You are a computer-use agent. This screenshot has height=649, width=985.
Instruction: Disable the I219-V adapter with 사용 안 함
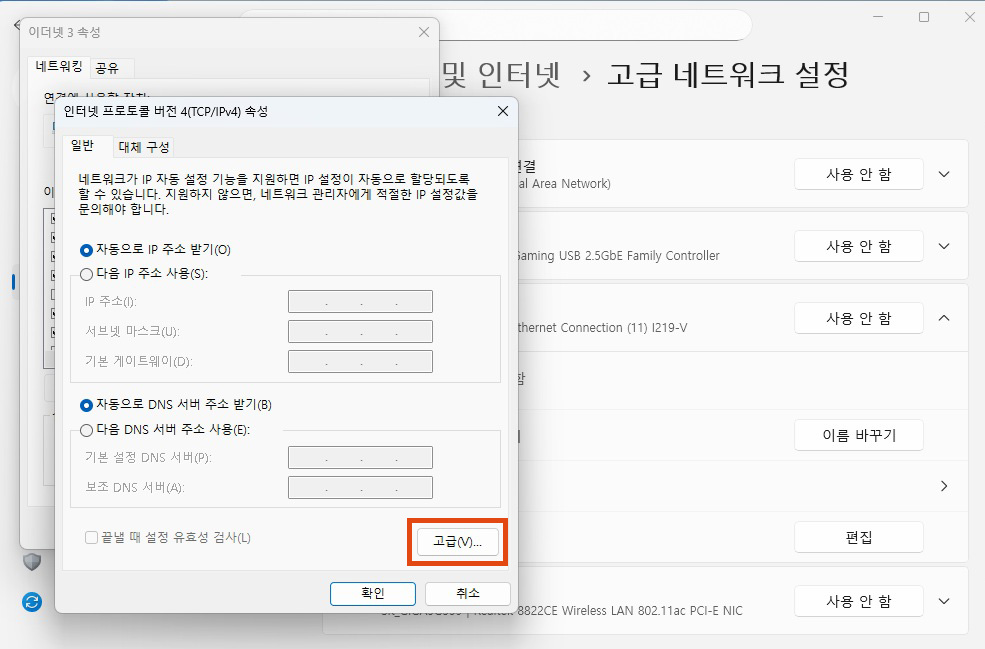click(858, 318)
